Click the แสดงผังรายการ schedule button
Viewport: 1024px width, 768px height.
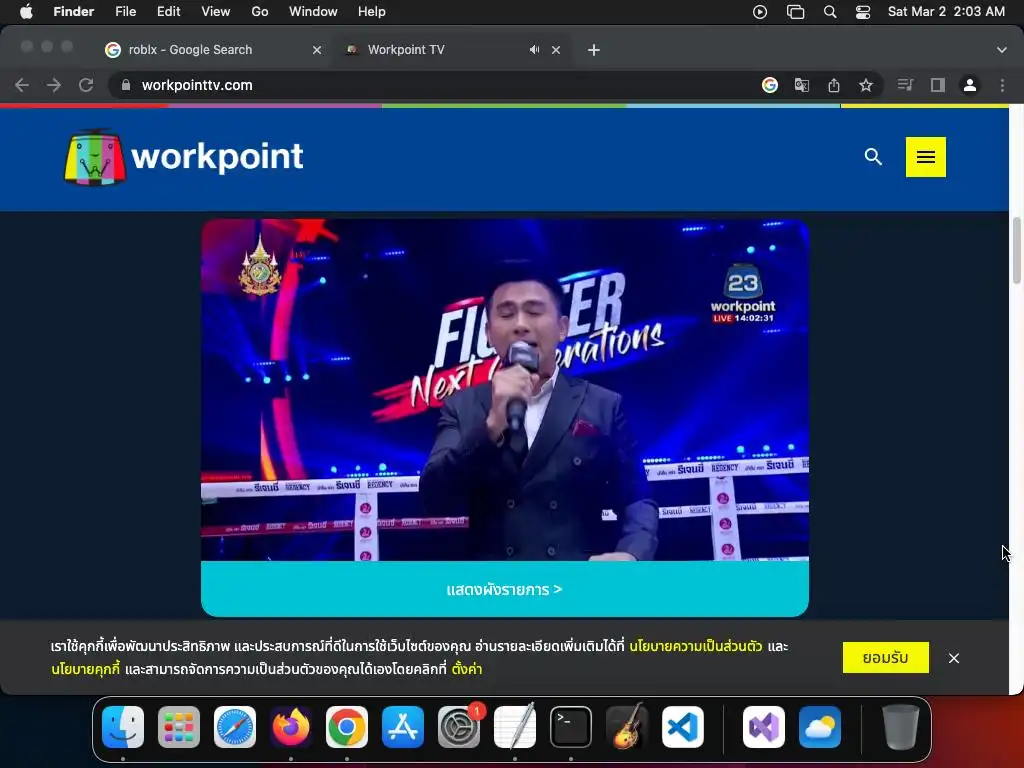pos(505,589)
